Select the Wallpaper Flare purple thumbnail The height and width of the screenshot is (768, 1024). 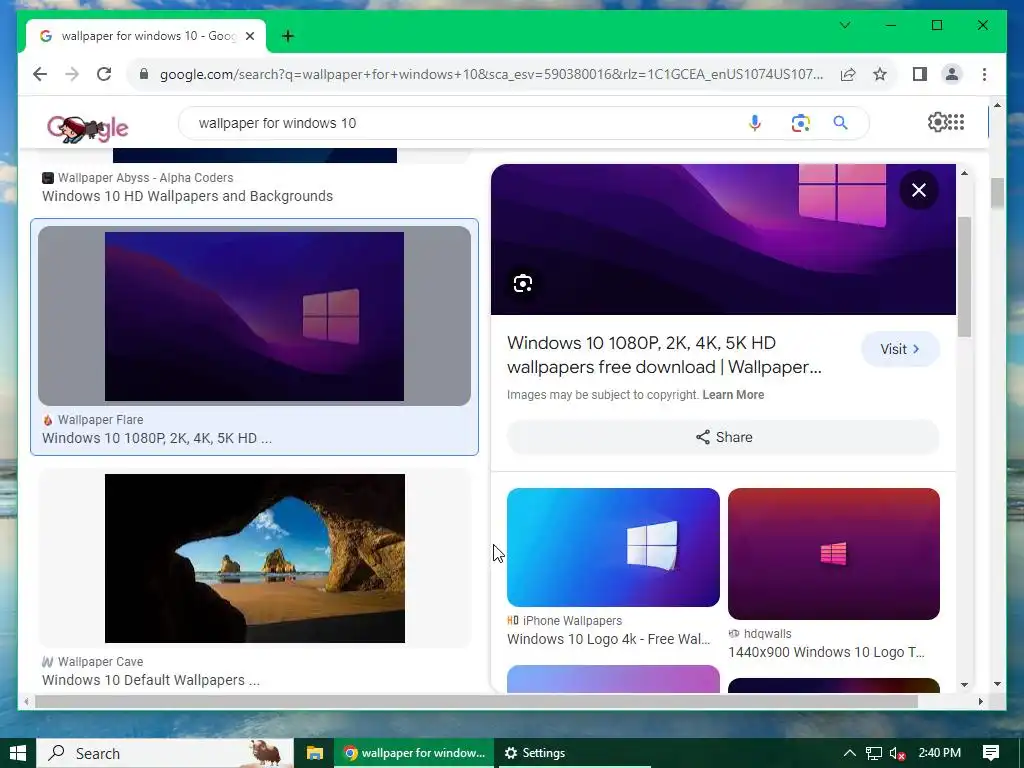254,316
